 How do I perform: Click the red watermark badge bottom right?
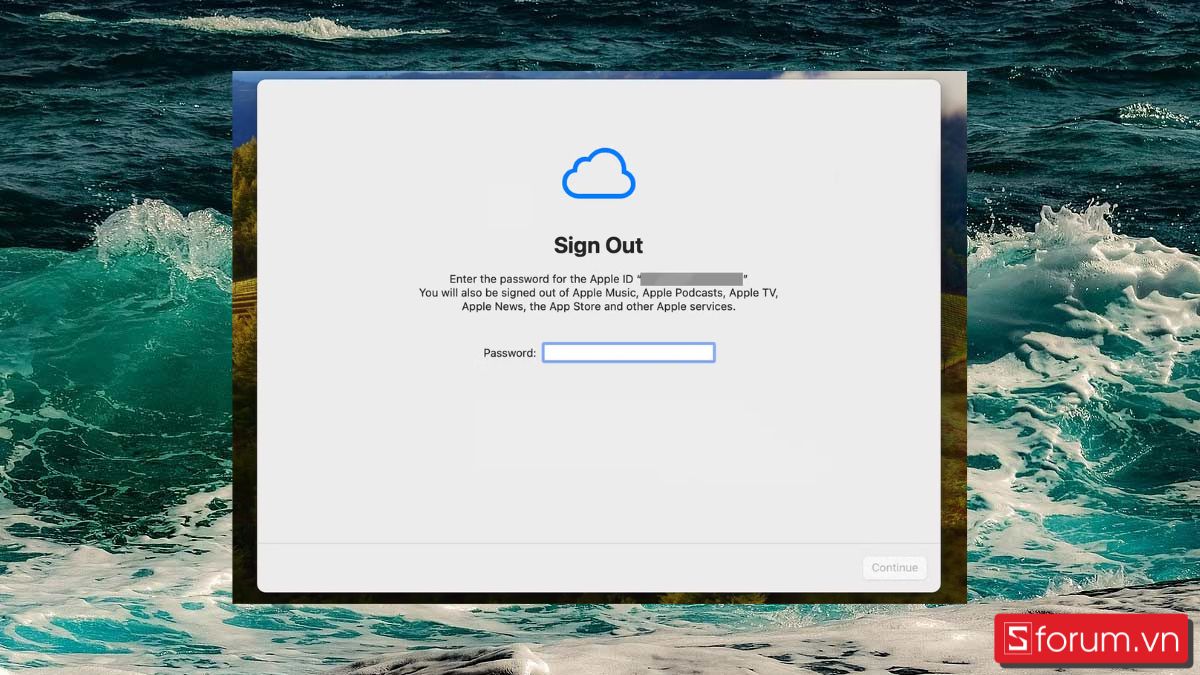(1092, 638)
